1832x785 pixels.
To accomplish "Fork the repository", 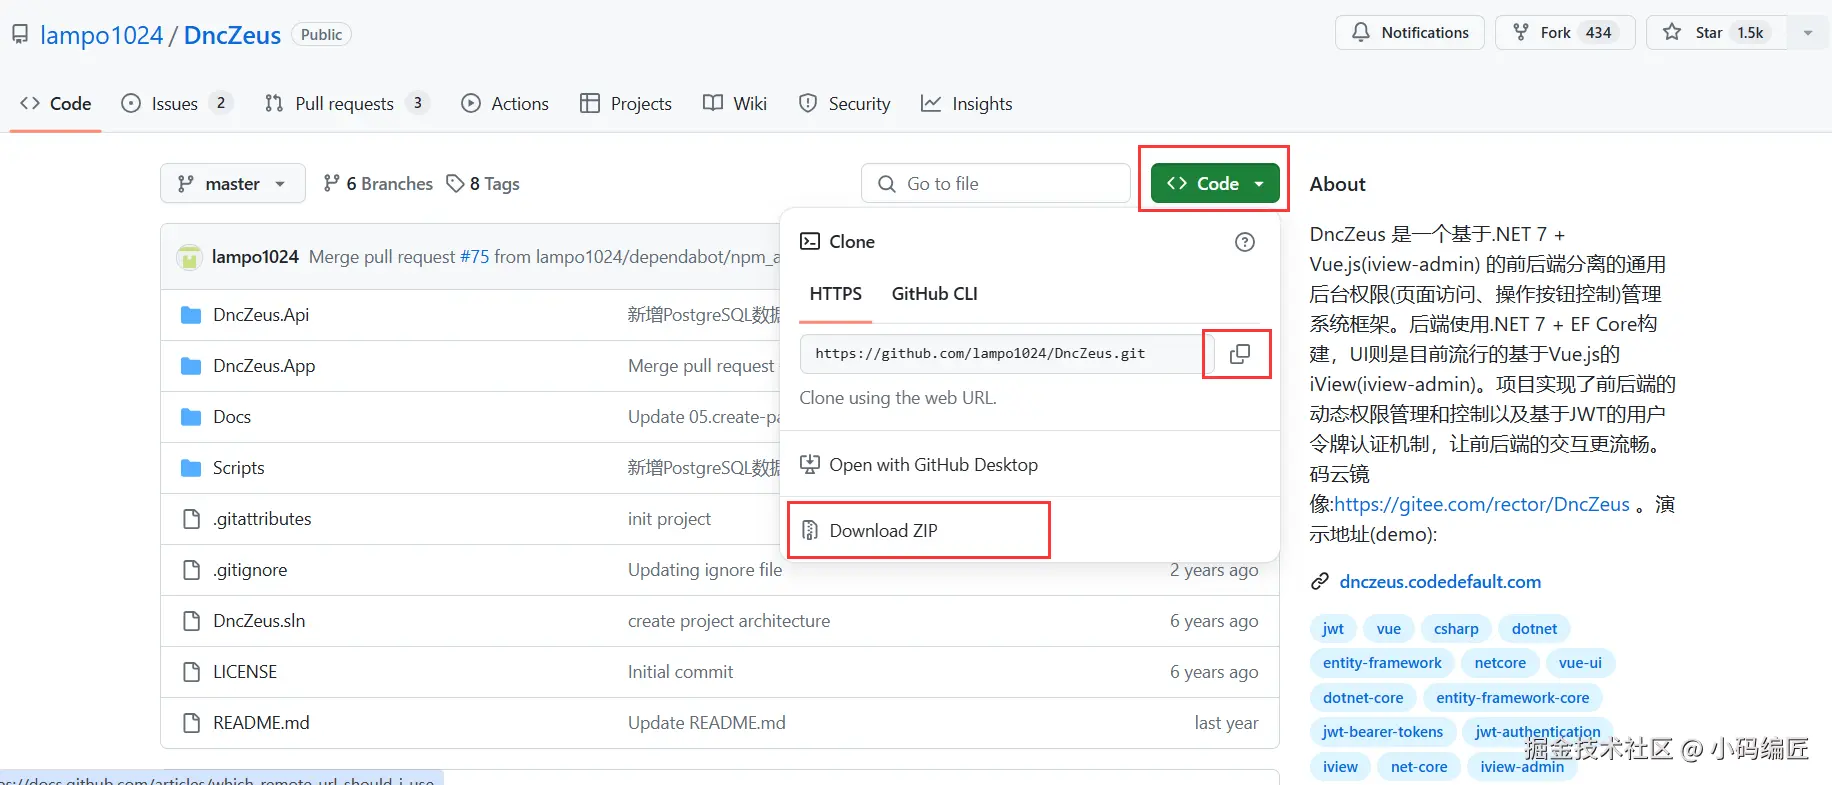I will (1564, 33).
